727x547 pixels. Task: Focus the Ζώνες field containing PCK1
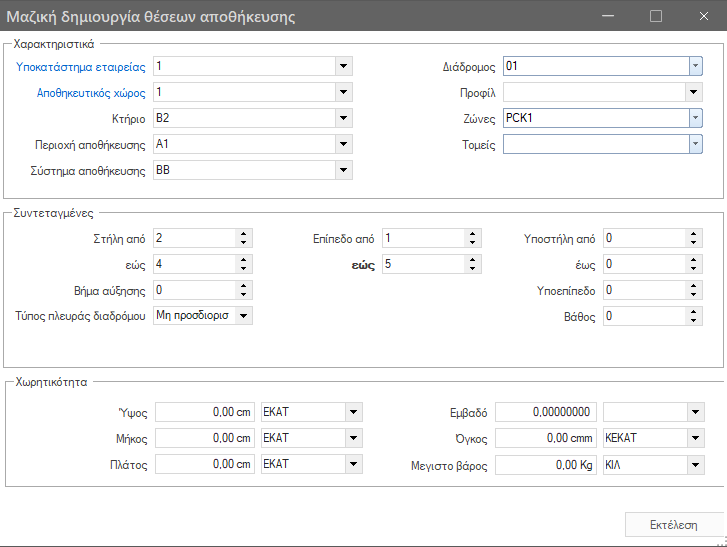click(596, 118)
